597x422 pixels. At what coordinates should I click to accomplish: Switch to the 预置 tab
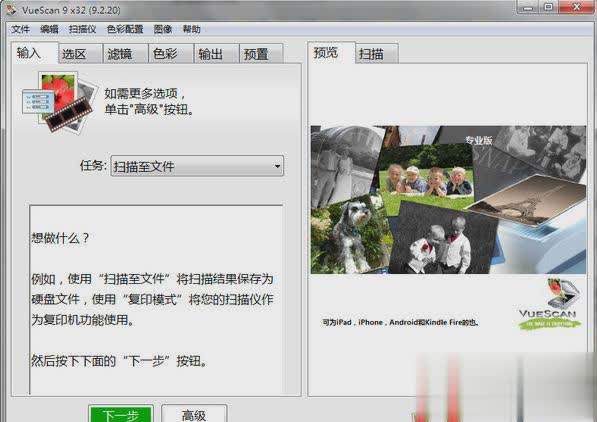coord(262,54)
